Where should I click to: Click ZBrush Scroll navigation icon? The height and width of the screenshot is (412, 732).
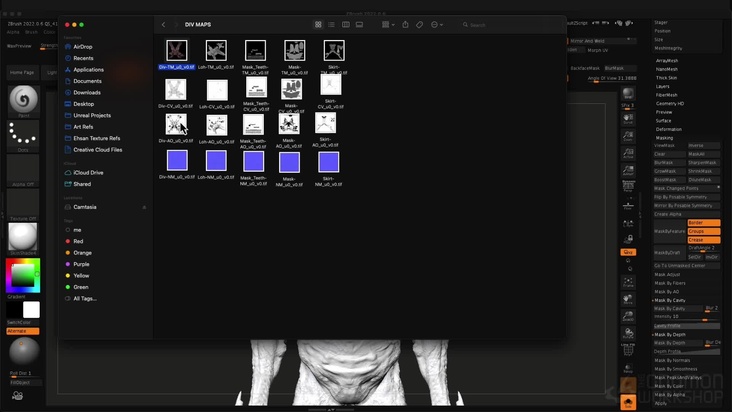628,119
